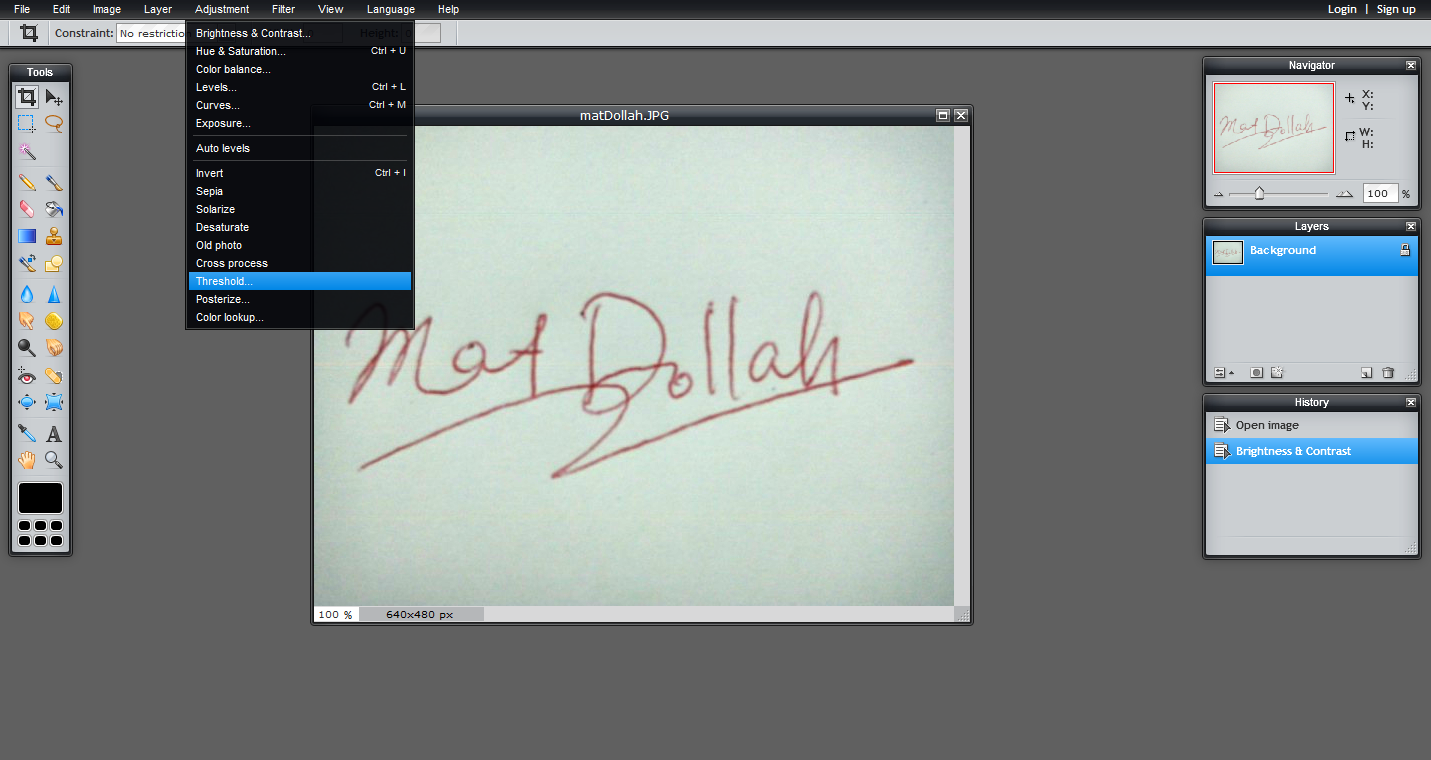Open the Filter menu
1431x760 pixels.
284,9
